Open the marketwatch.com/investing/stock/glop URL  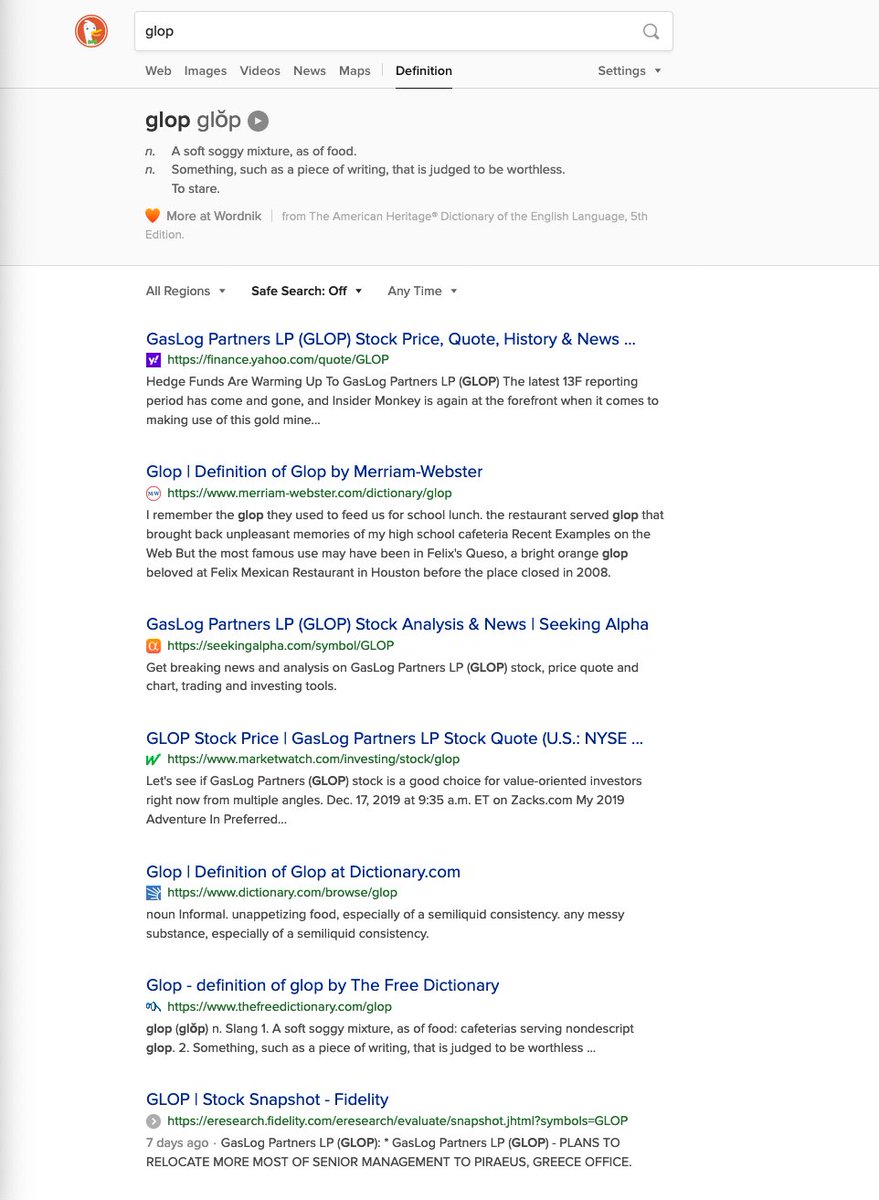pos(314,760)
